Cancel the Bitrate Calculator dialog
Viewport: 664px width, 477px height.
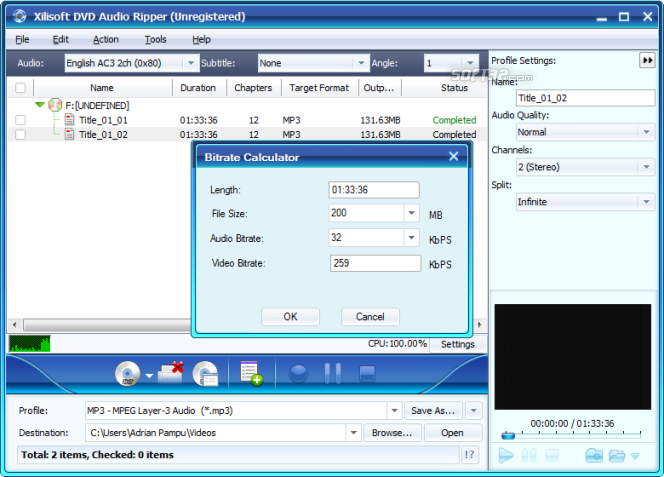tap(370, 316)
